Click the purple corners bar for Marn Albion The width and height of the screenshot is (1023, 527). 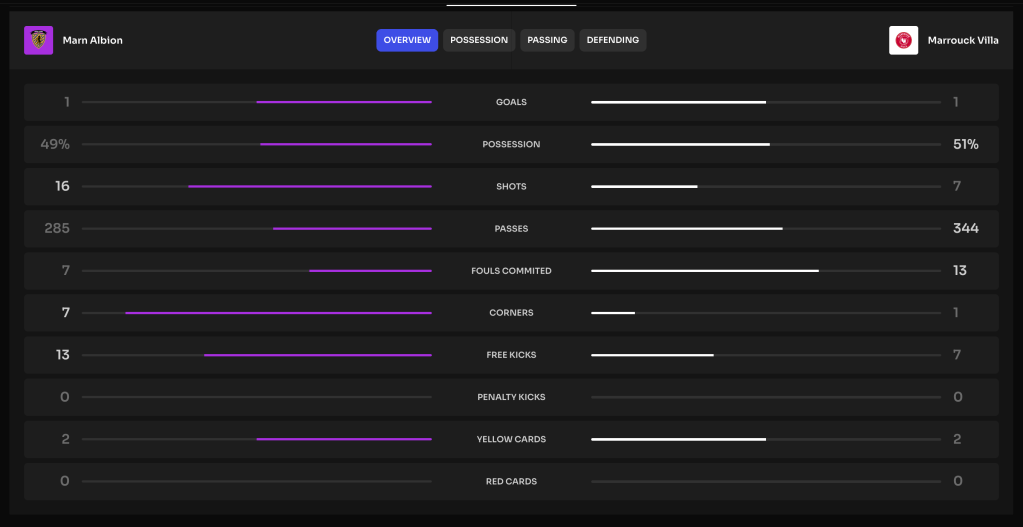click(278, 313)
